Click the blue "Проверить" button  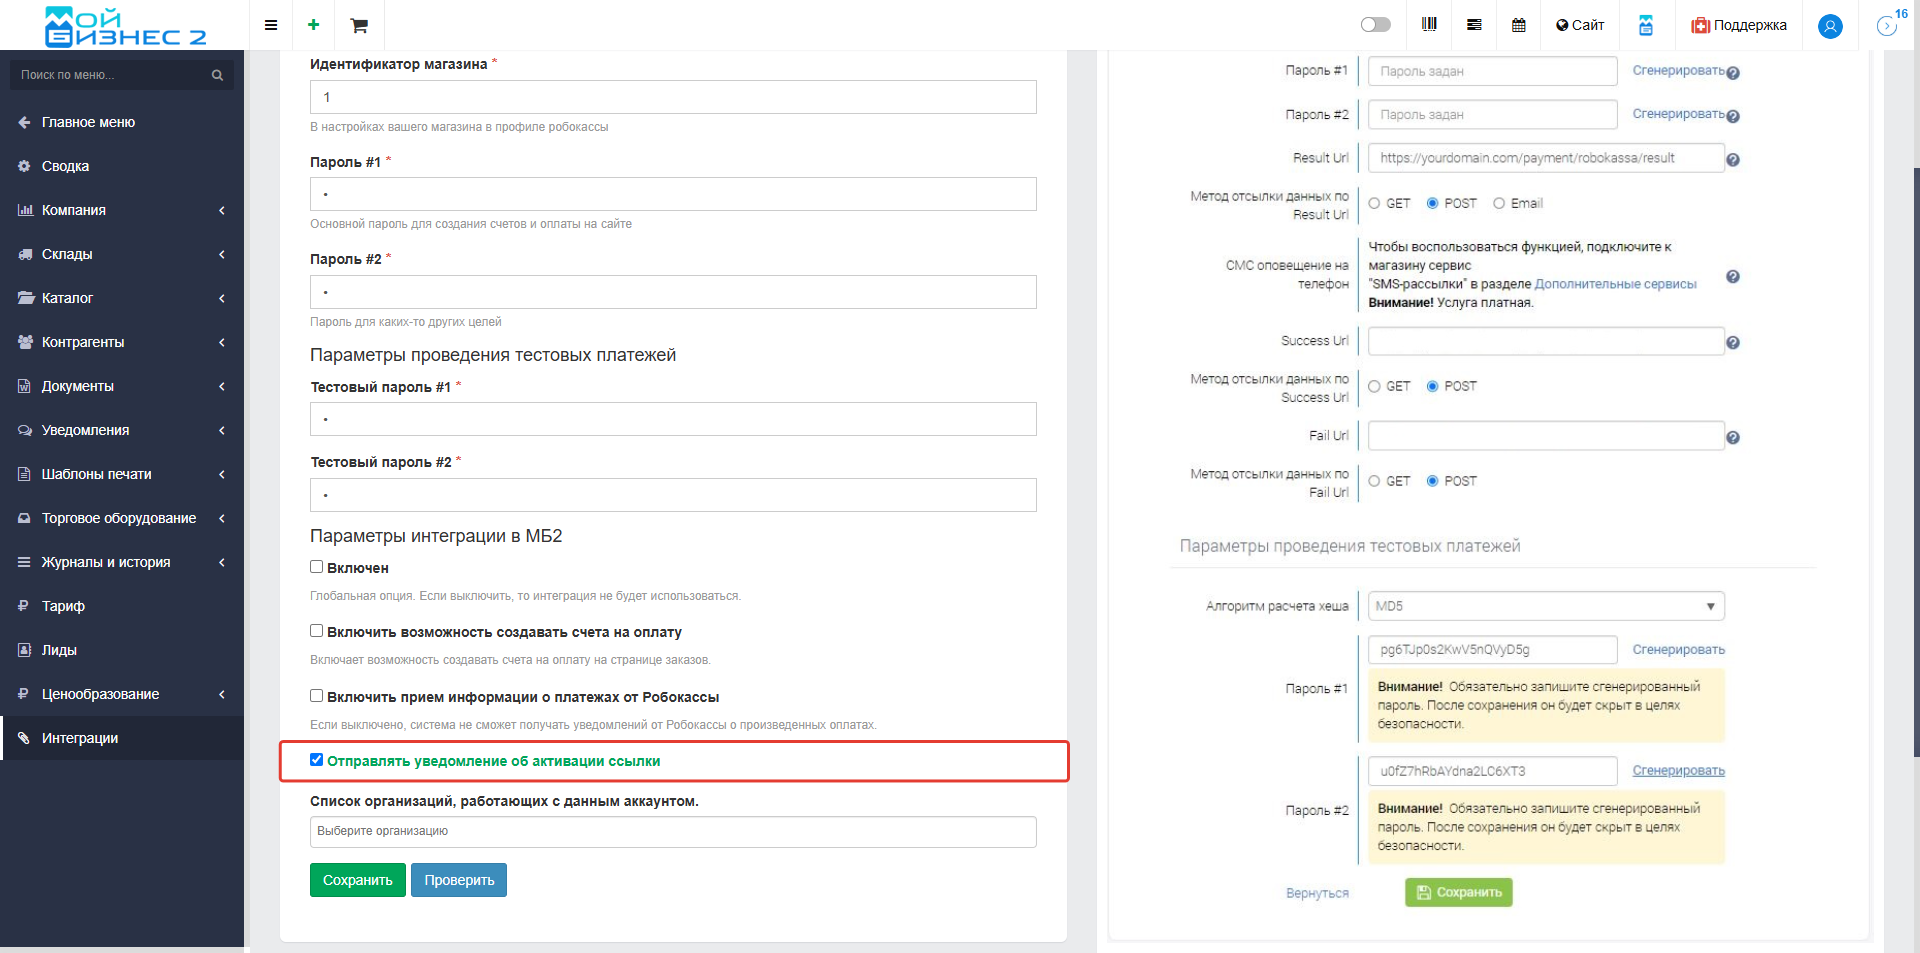click(459, 880)
